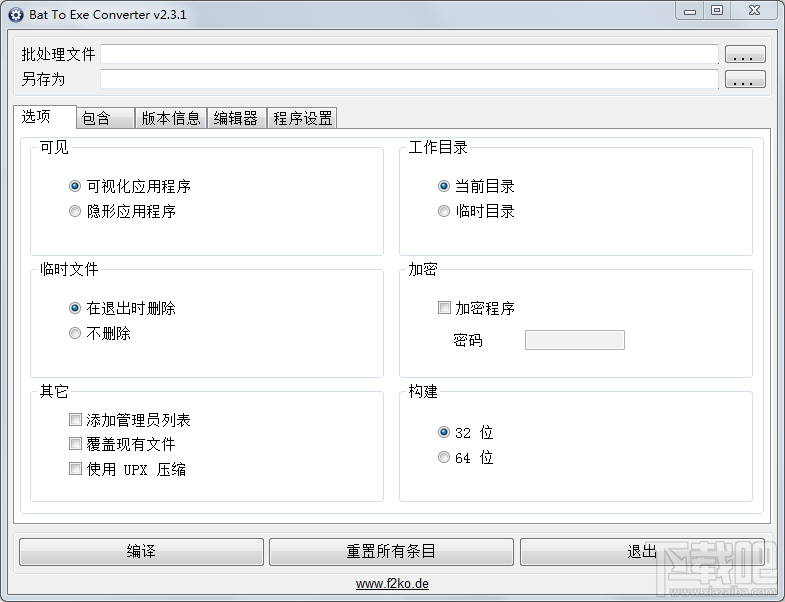The height and width of the screenshot is (602, 785).
Task: Select 可视化应用程序 radio option
Action: tap(130, 186)
